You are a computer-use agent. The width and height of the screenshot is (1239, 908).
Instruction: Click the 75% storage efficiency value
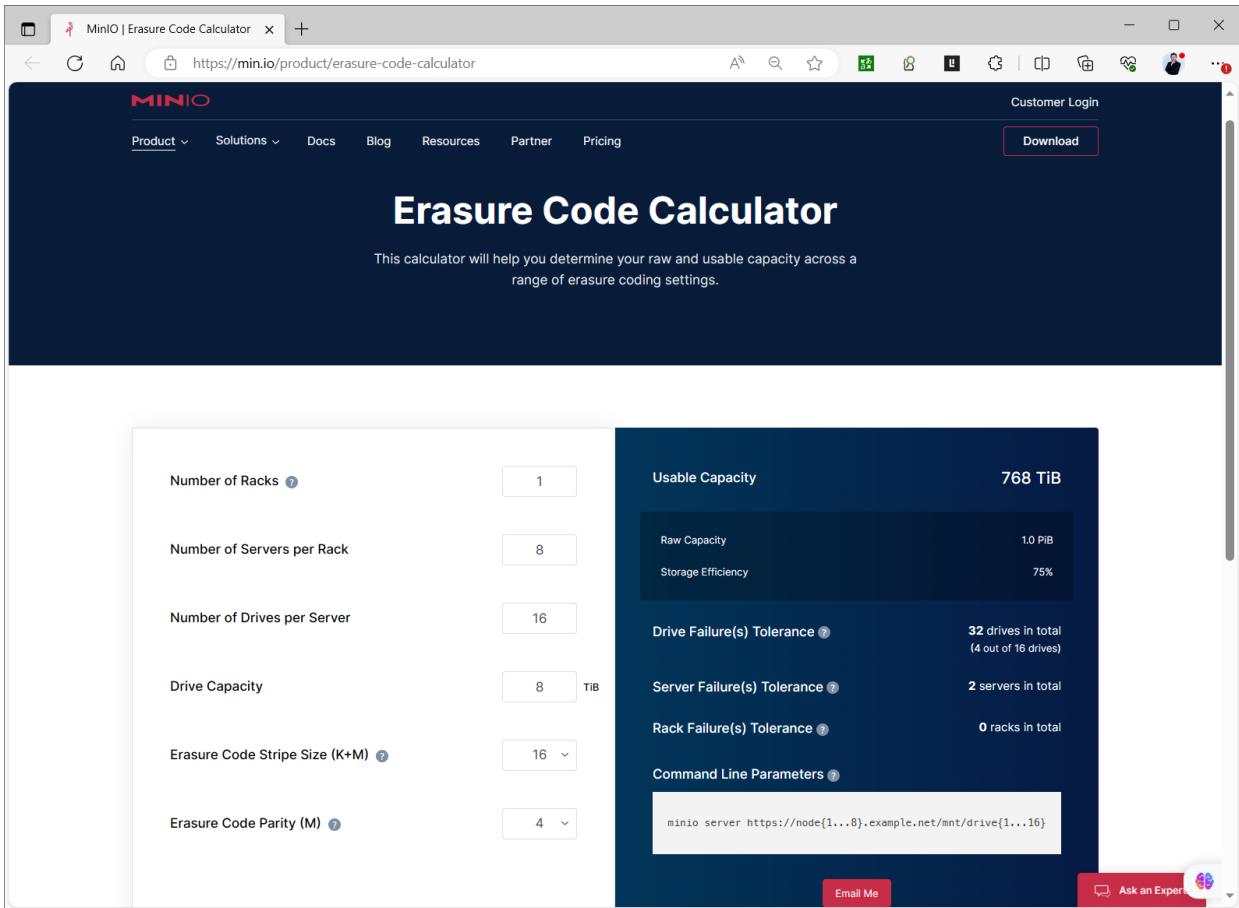1043,572
